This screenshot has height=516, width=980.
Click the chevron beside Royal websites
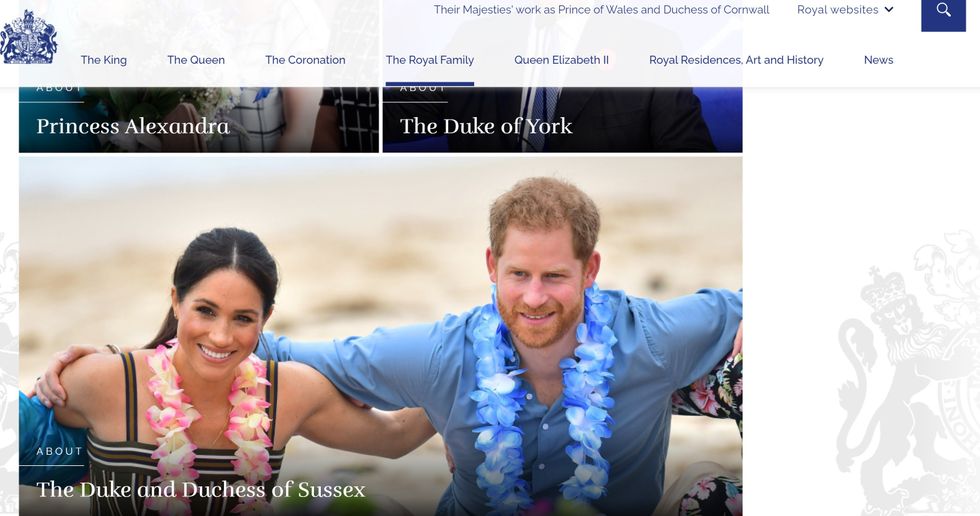tap(889, 10)
